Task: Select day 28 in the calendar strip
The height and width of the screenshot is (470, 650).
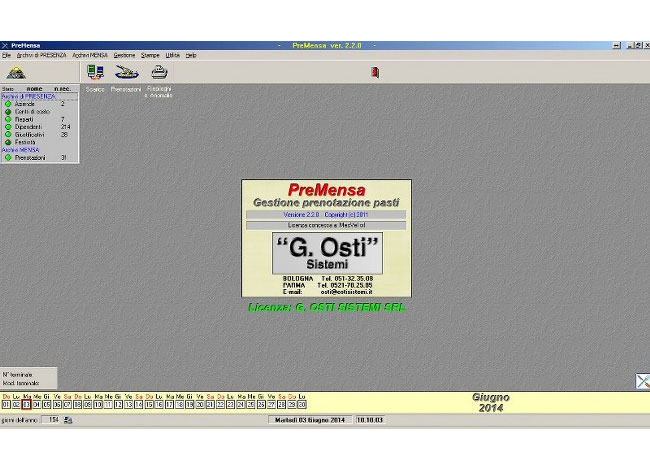Action: [281, 405]
